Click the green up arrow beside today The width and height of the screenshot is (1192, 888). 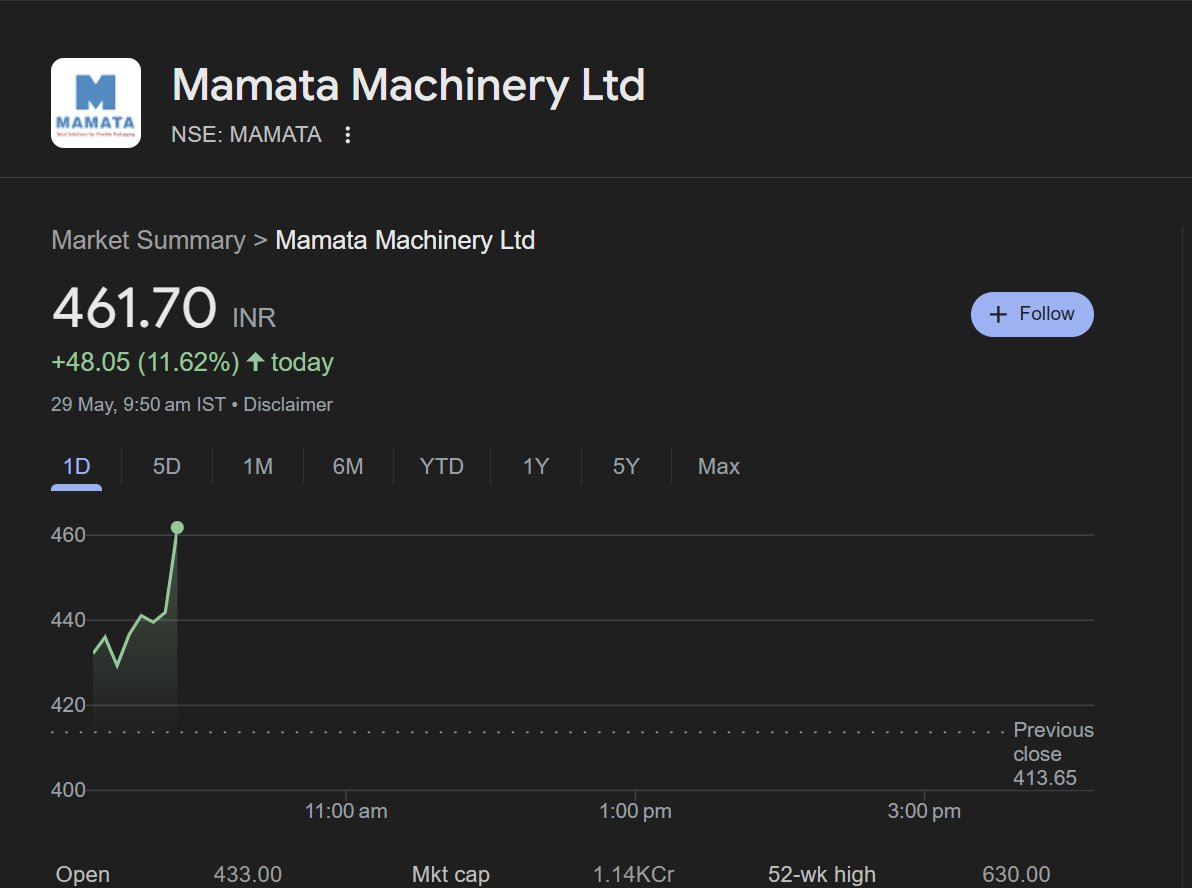(x=255, y=361)
